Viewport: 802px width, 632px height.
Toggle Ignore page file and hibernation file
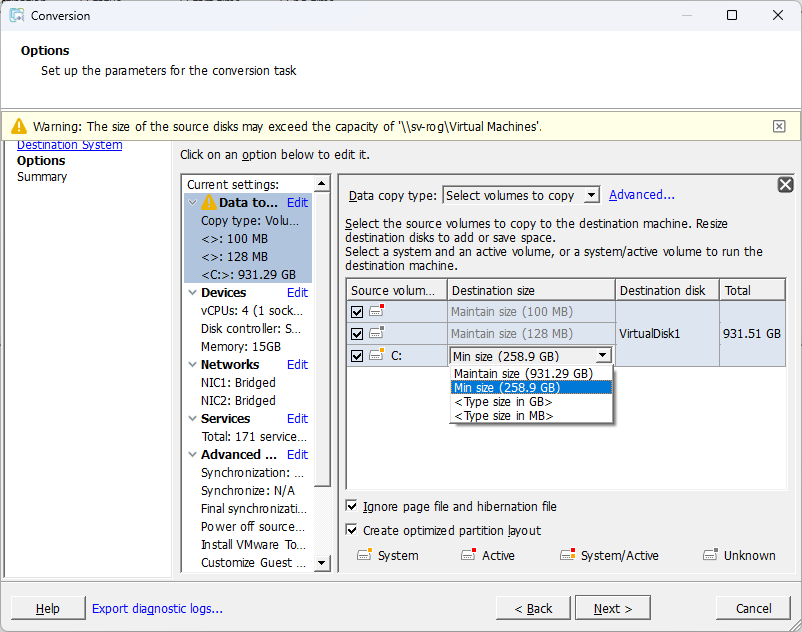click(x=351, y=506)
